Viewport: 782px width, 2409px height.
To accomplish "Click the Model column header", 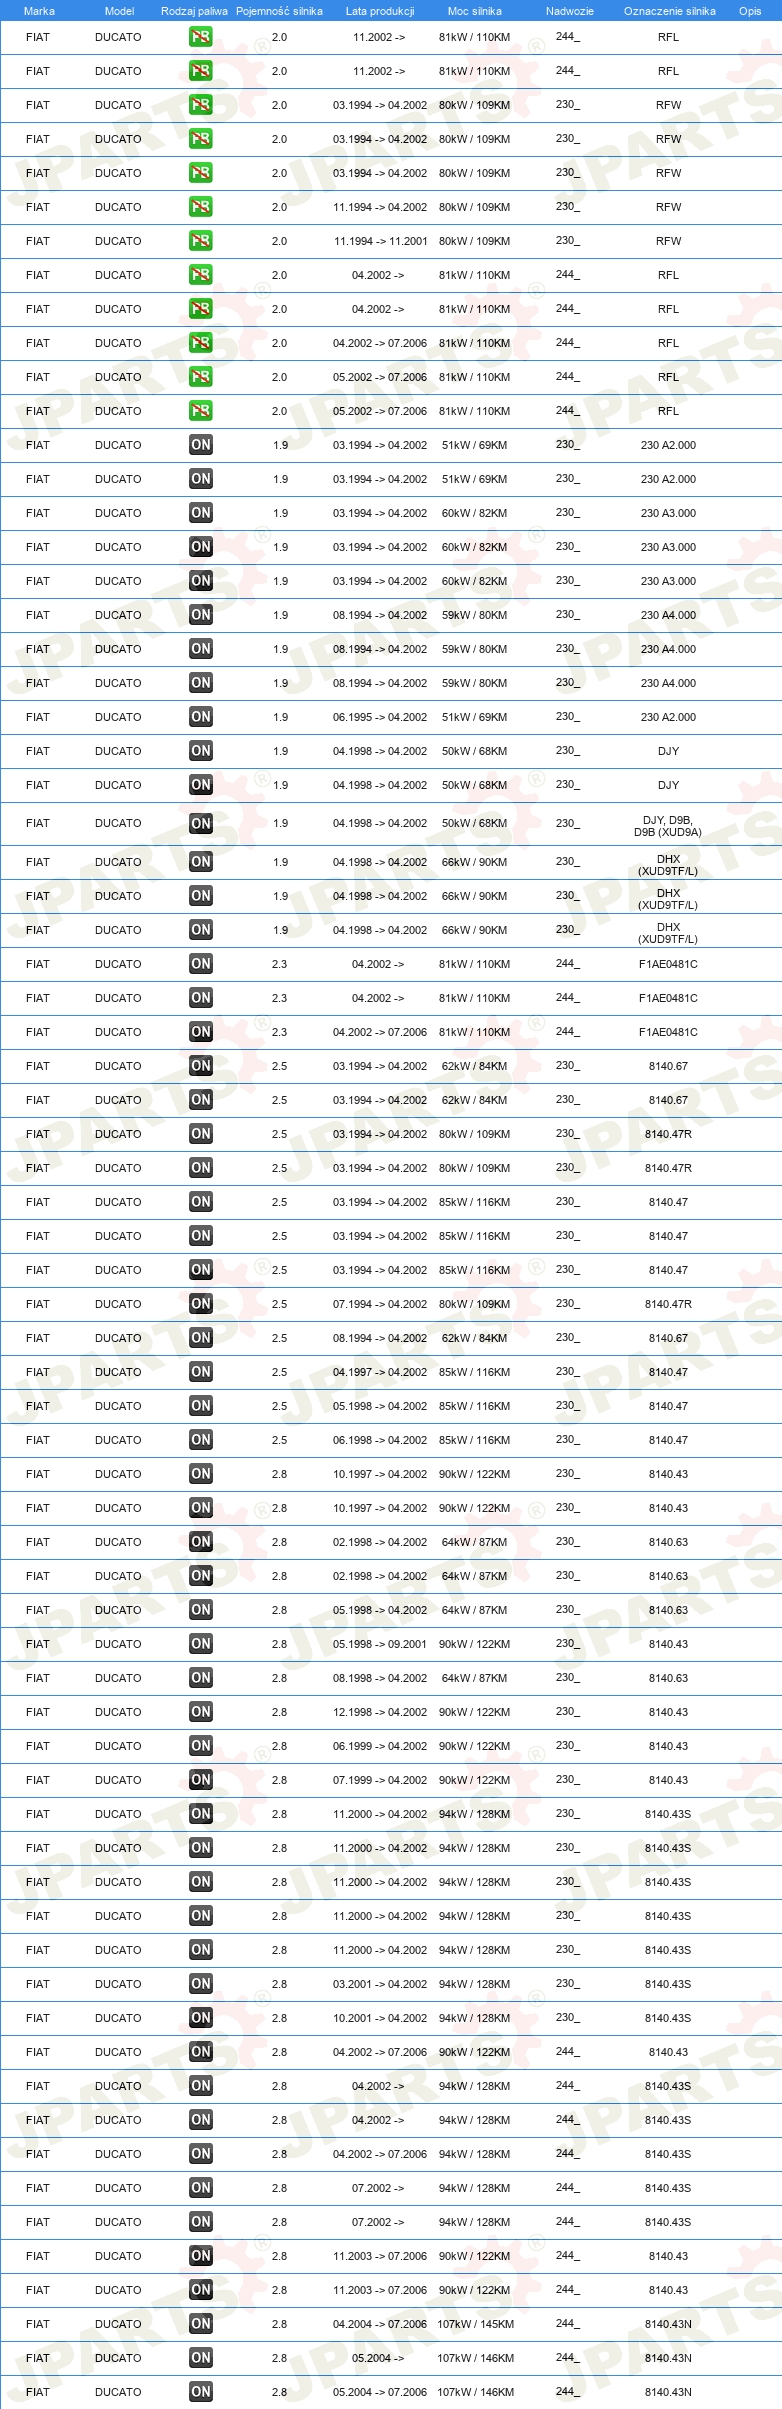I will (119, 11).
